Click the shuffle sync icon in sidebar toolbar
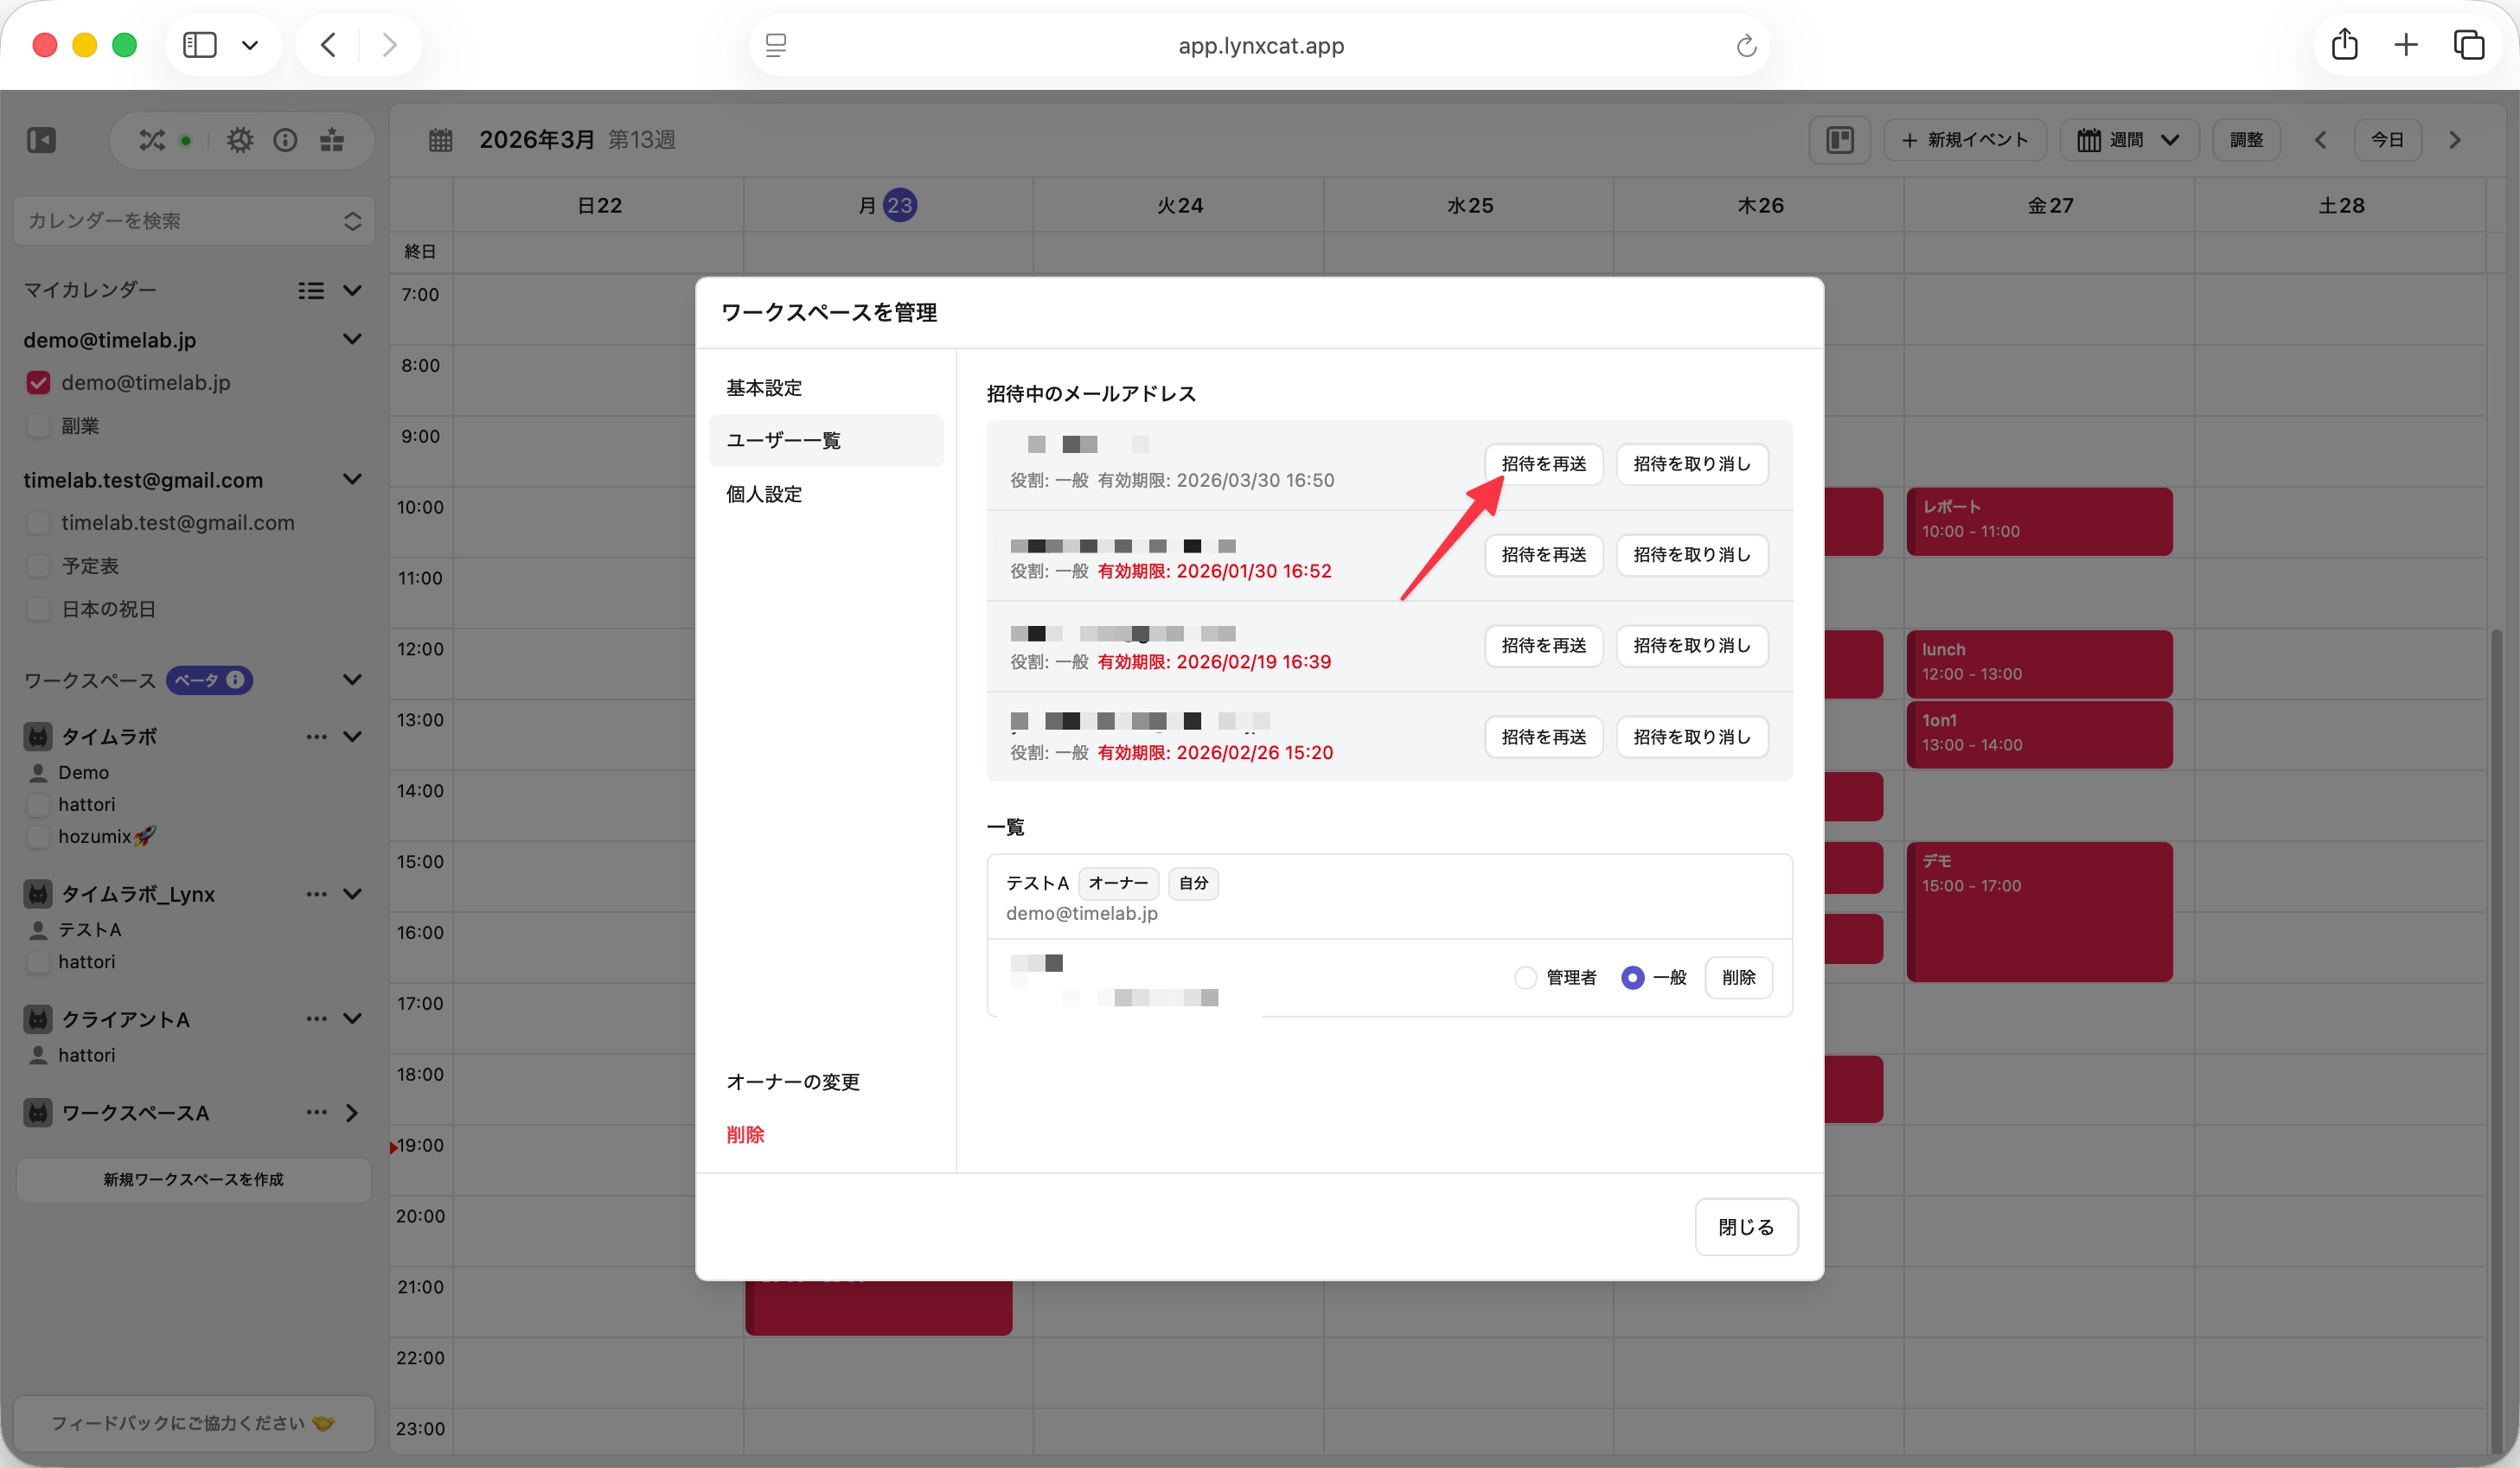 [152, 140]
